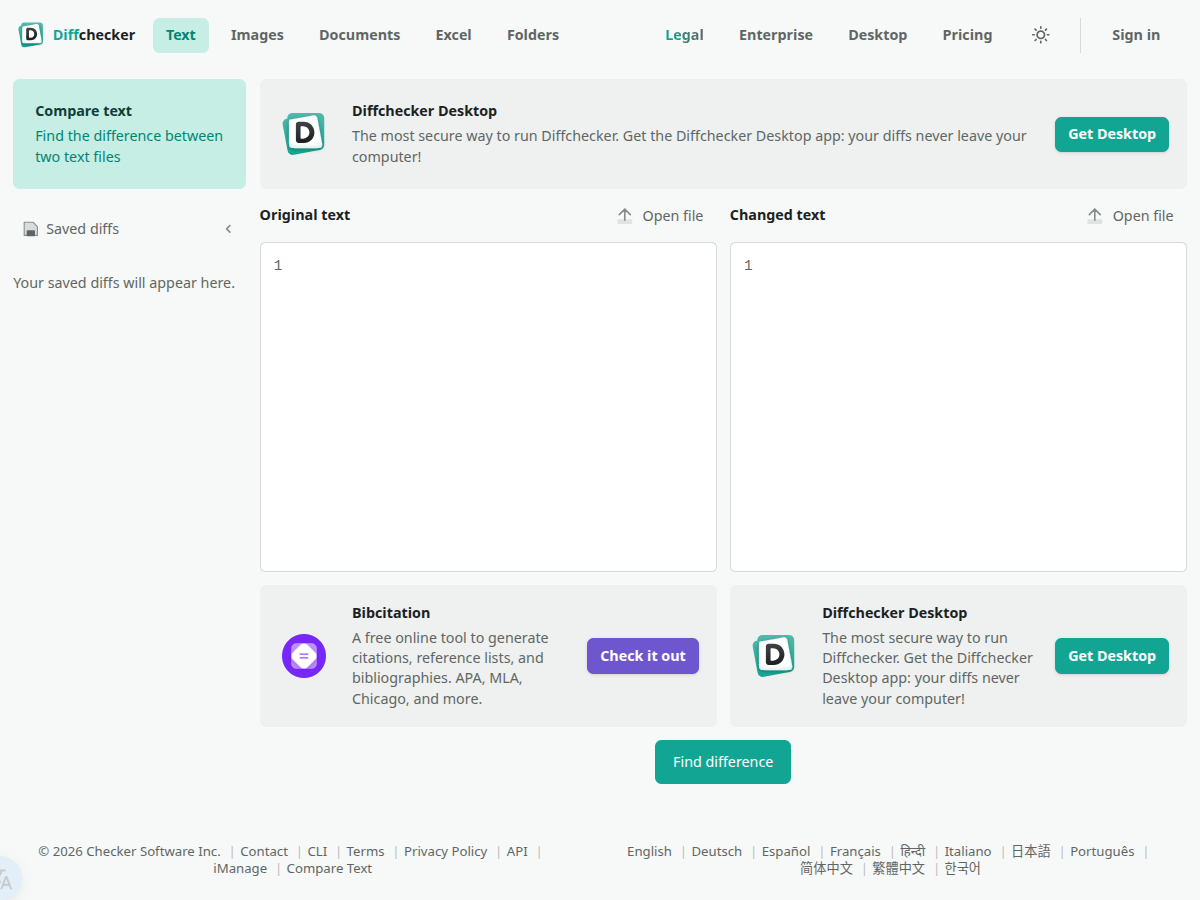Open the Sign in link
The height and width of the screenshot is (900, 1200).
[x=1135, y=35]
